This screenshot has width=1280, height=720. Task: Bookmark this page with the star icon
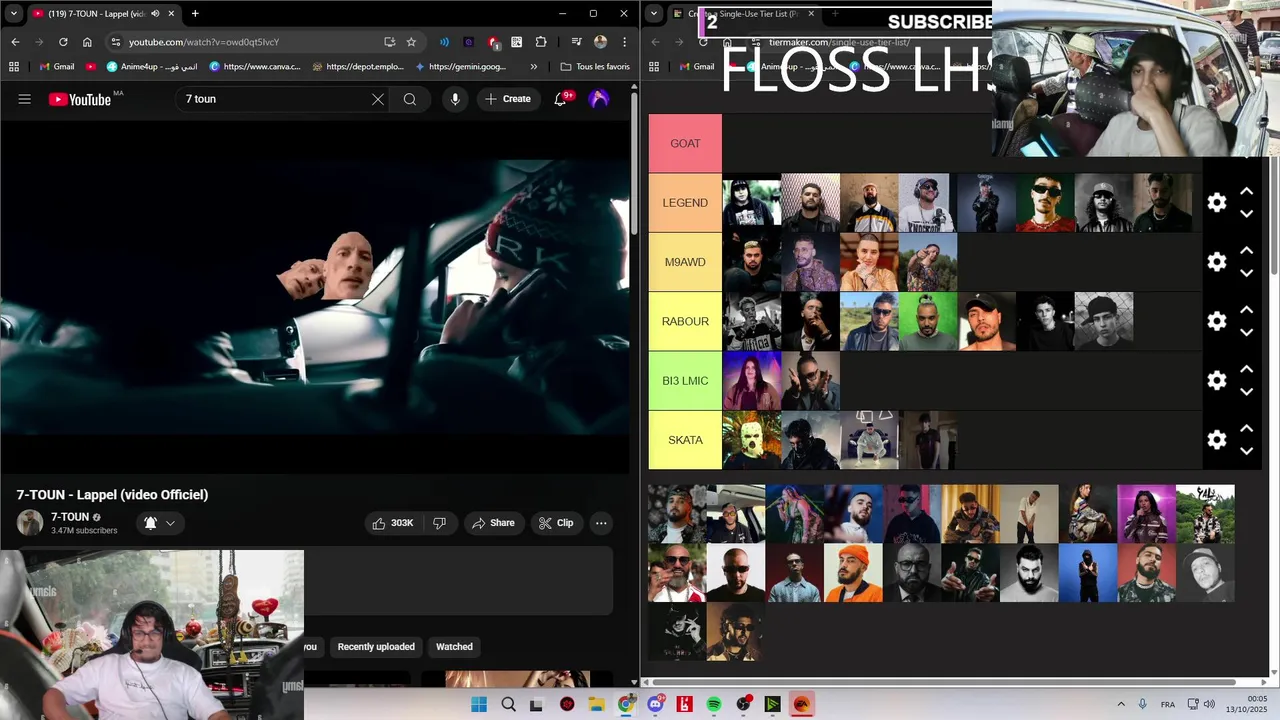coord(411,42)
